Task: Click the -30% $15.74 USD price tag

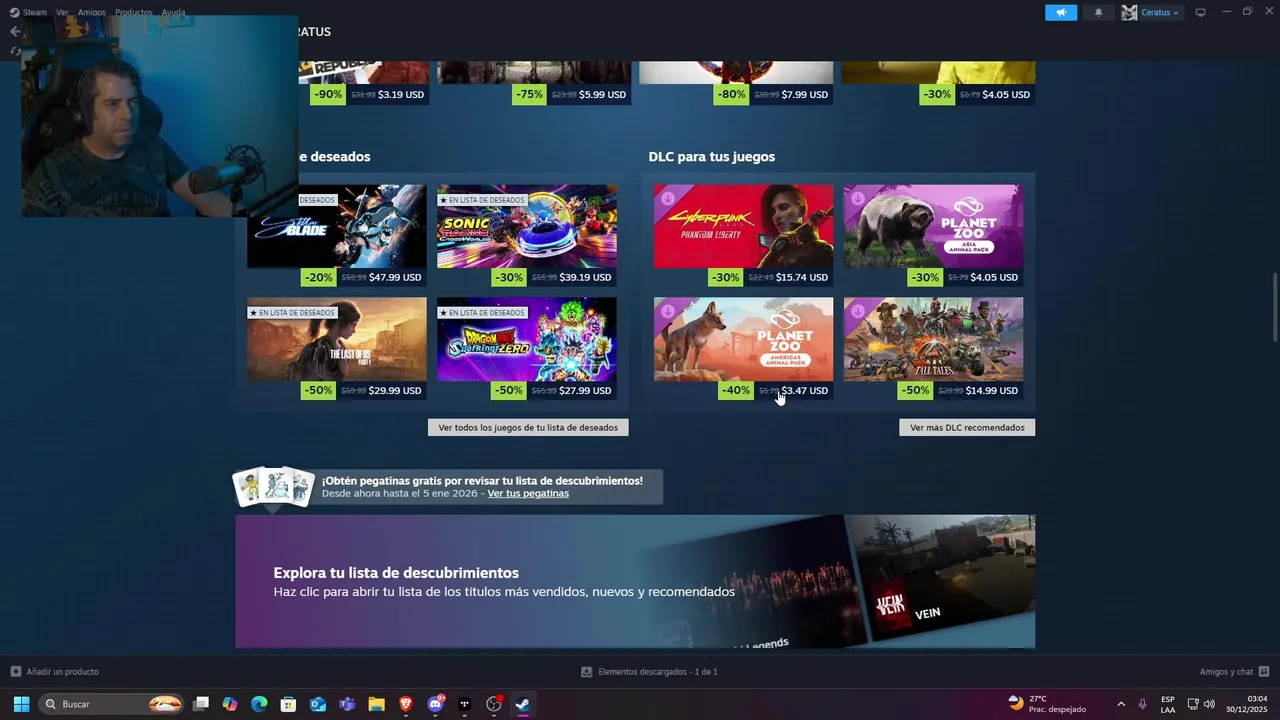Action: [x=770, y=277]
